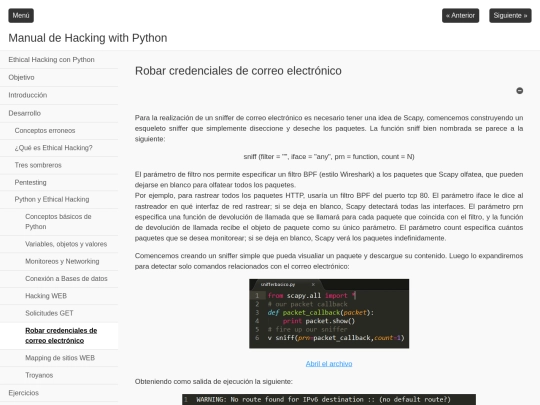Screen dimensions: 540x405
Task: Open Conceptos básicos de Python entry
Action: 59,222
